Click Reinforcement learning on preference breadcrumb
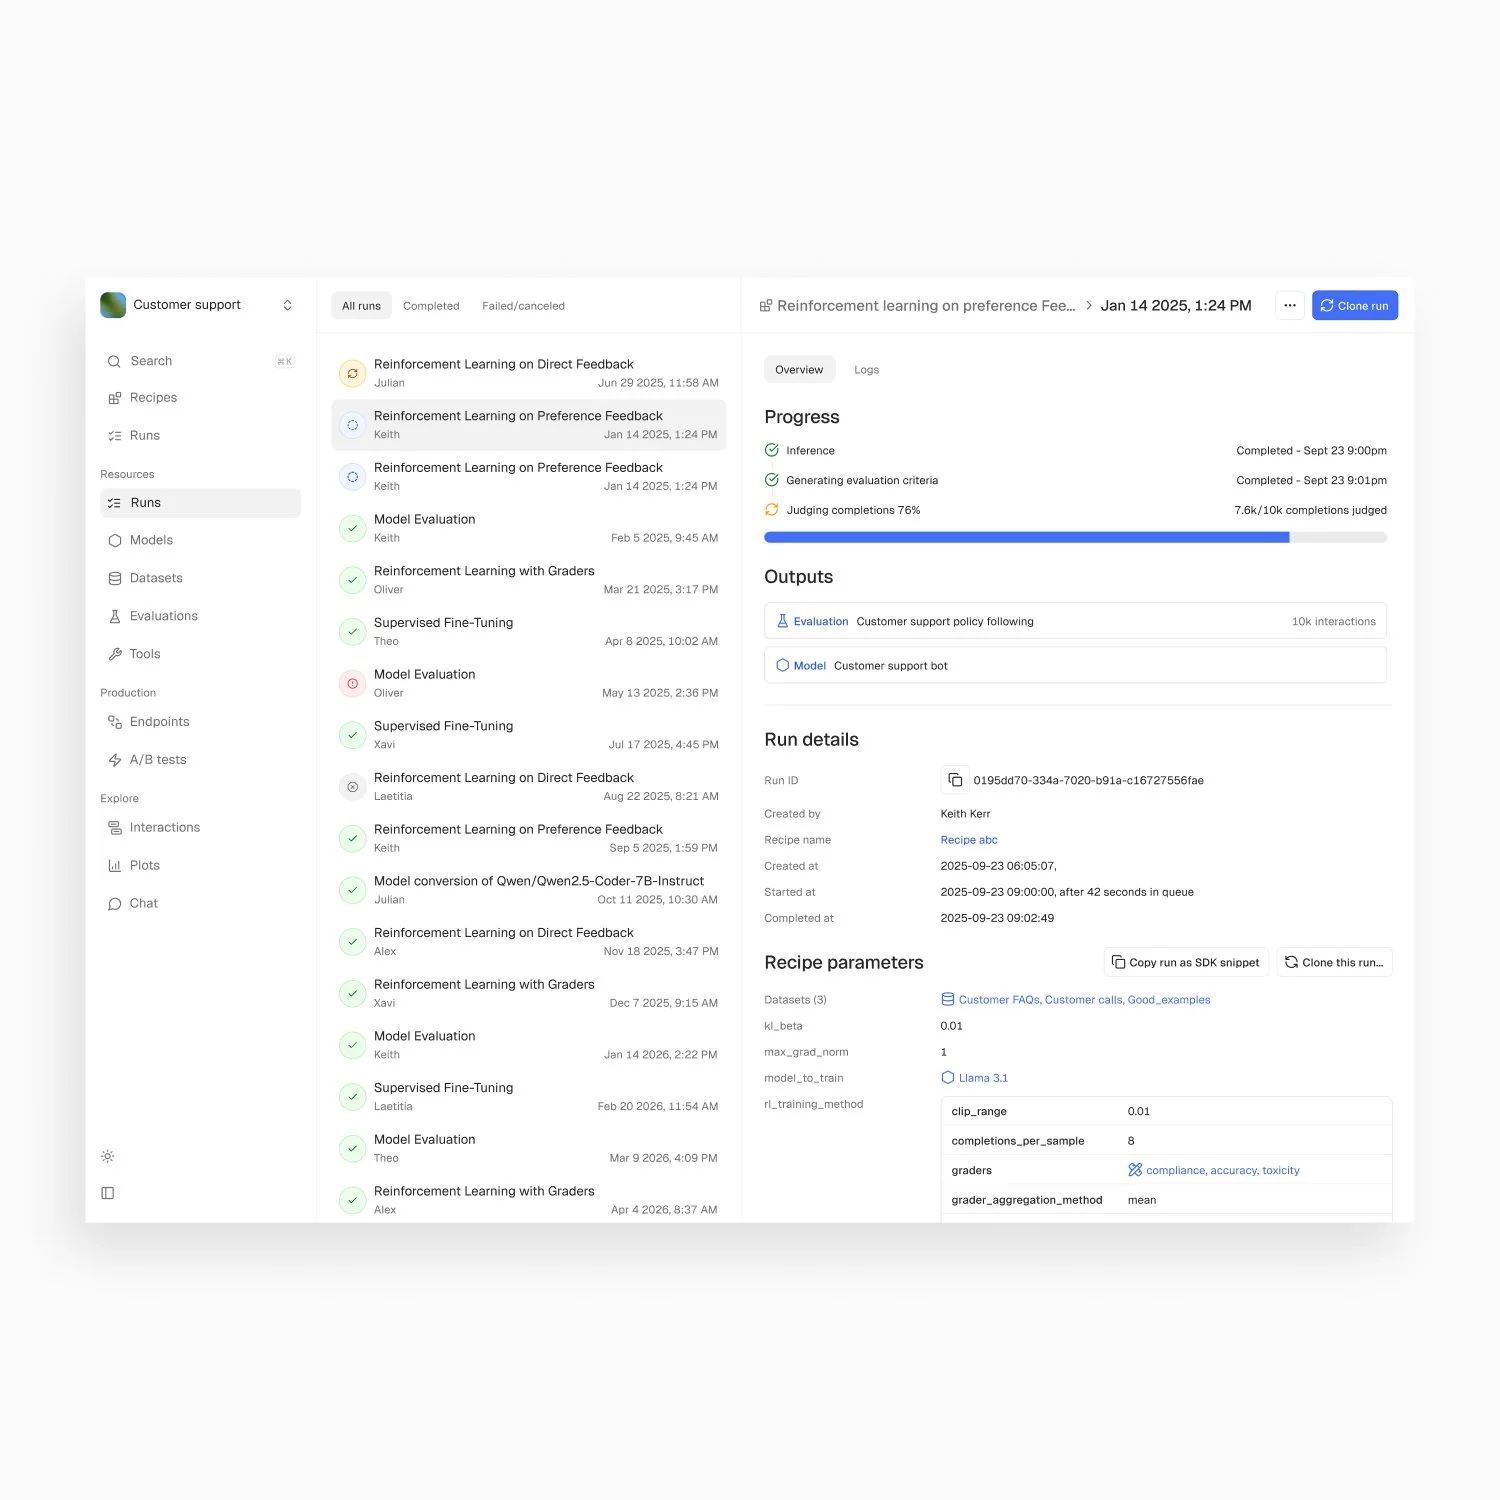The width and height of the screenshot is (1500, 1500). click(926, 306)
